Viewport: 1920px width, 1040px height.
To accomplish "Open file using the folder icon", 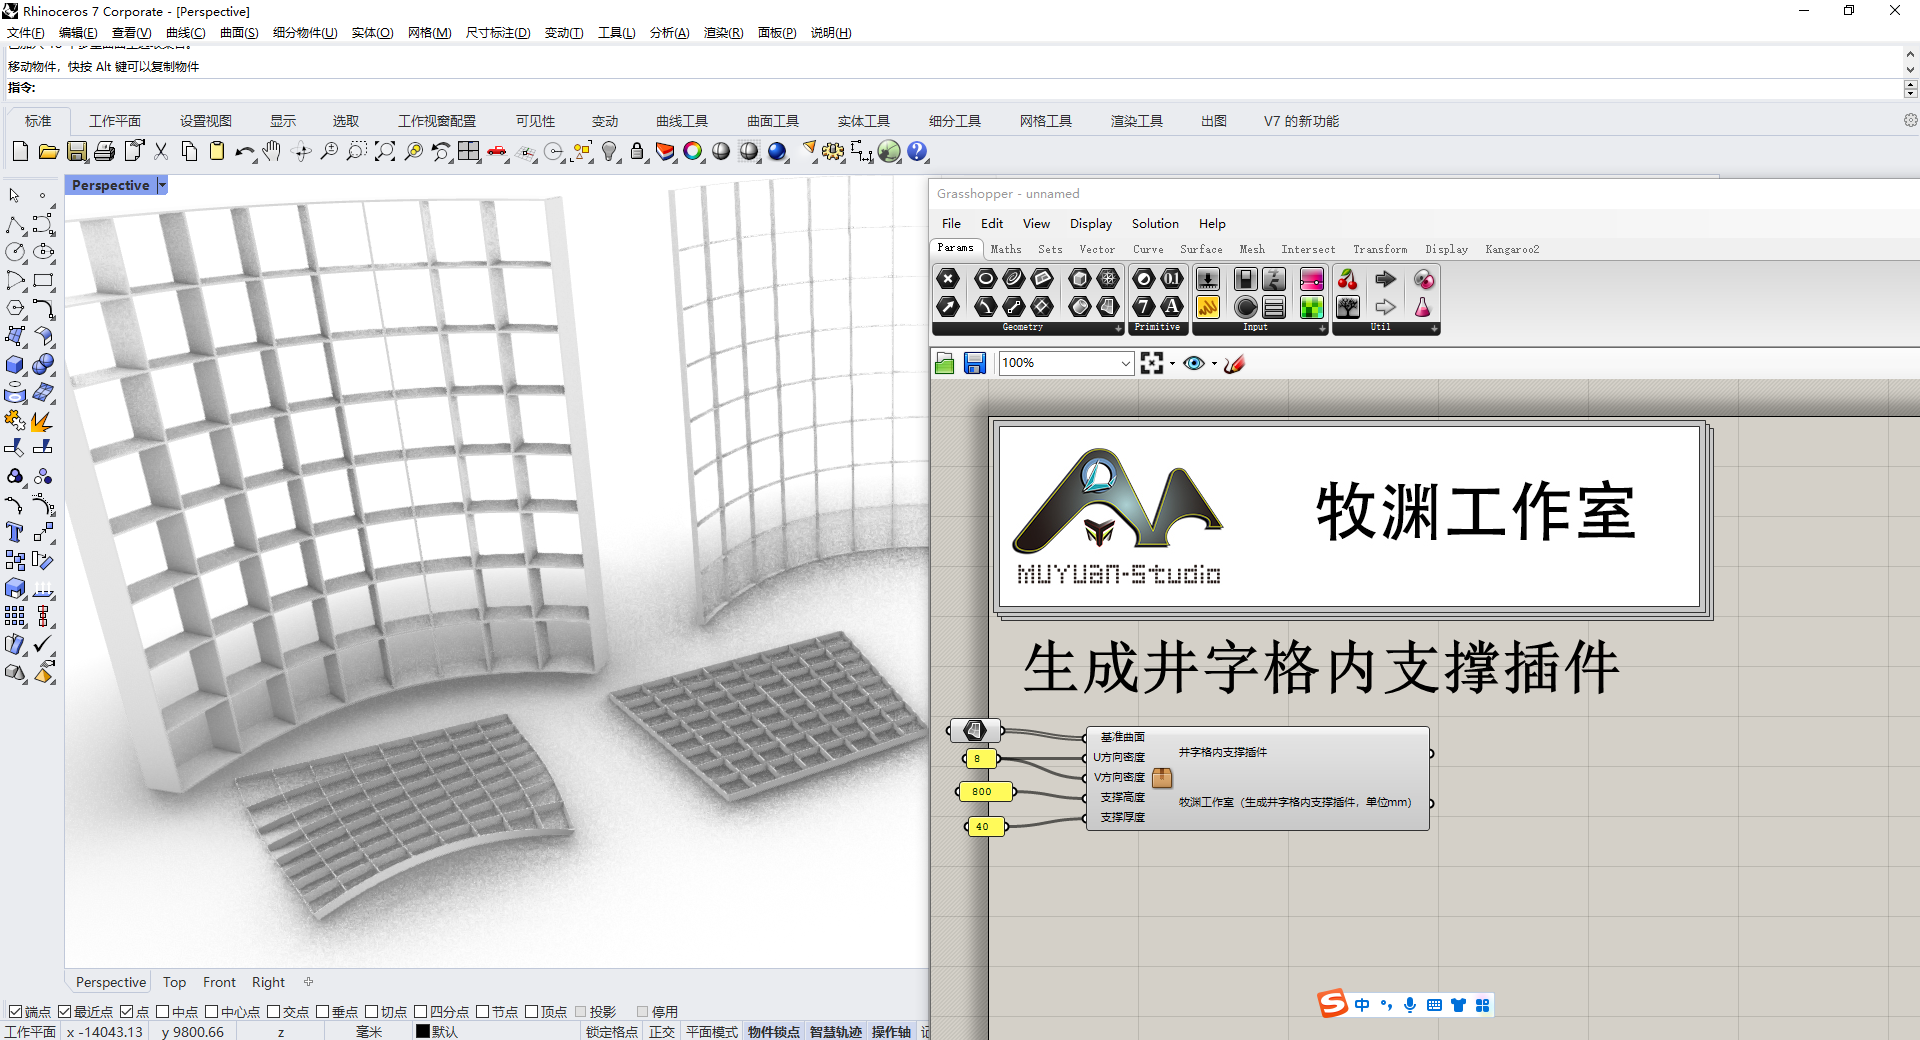I will pyautogui.click(x=48, y=152).
